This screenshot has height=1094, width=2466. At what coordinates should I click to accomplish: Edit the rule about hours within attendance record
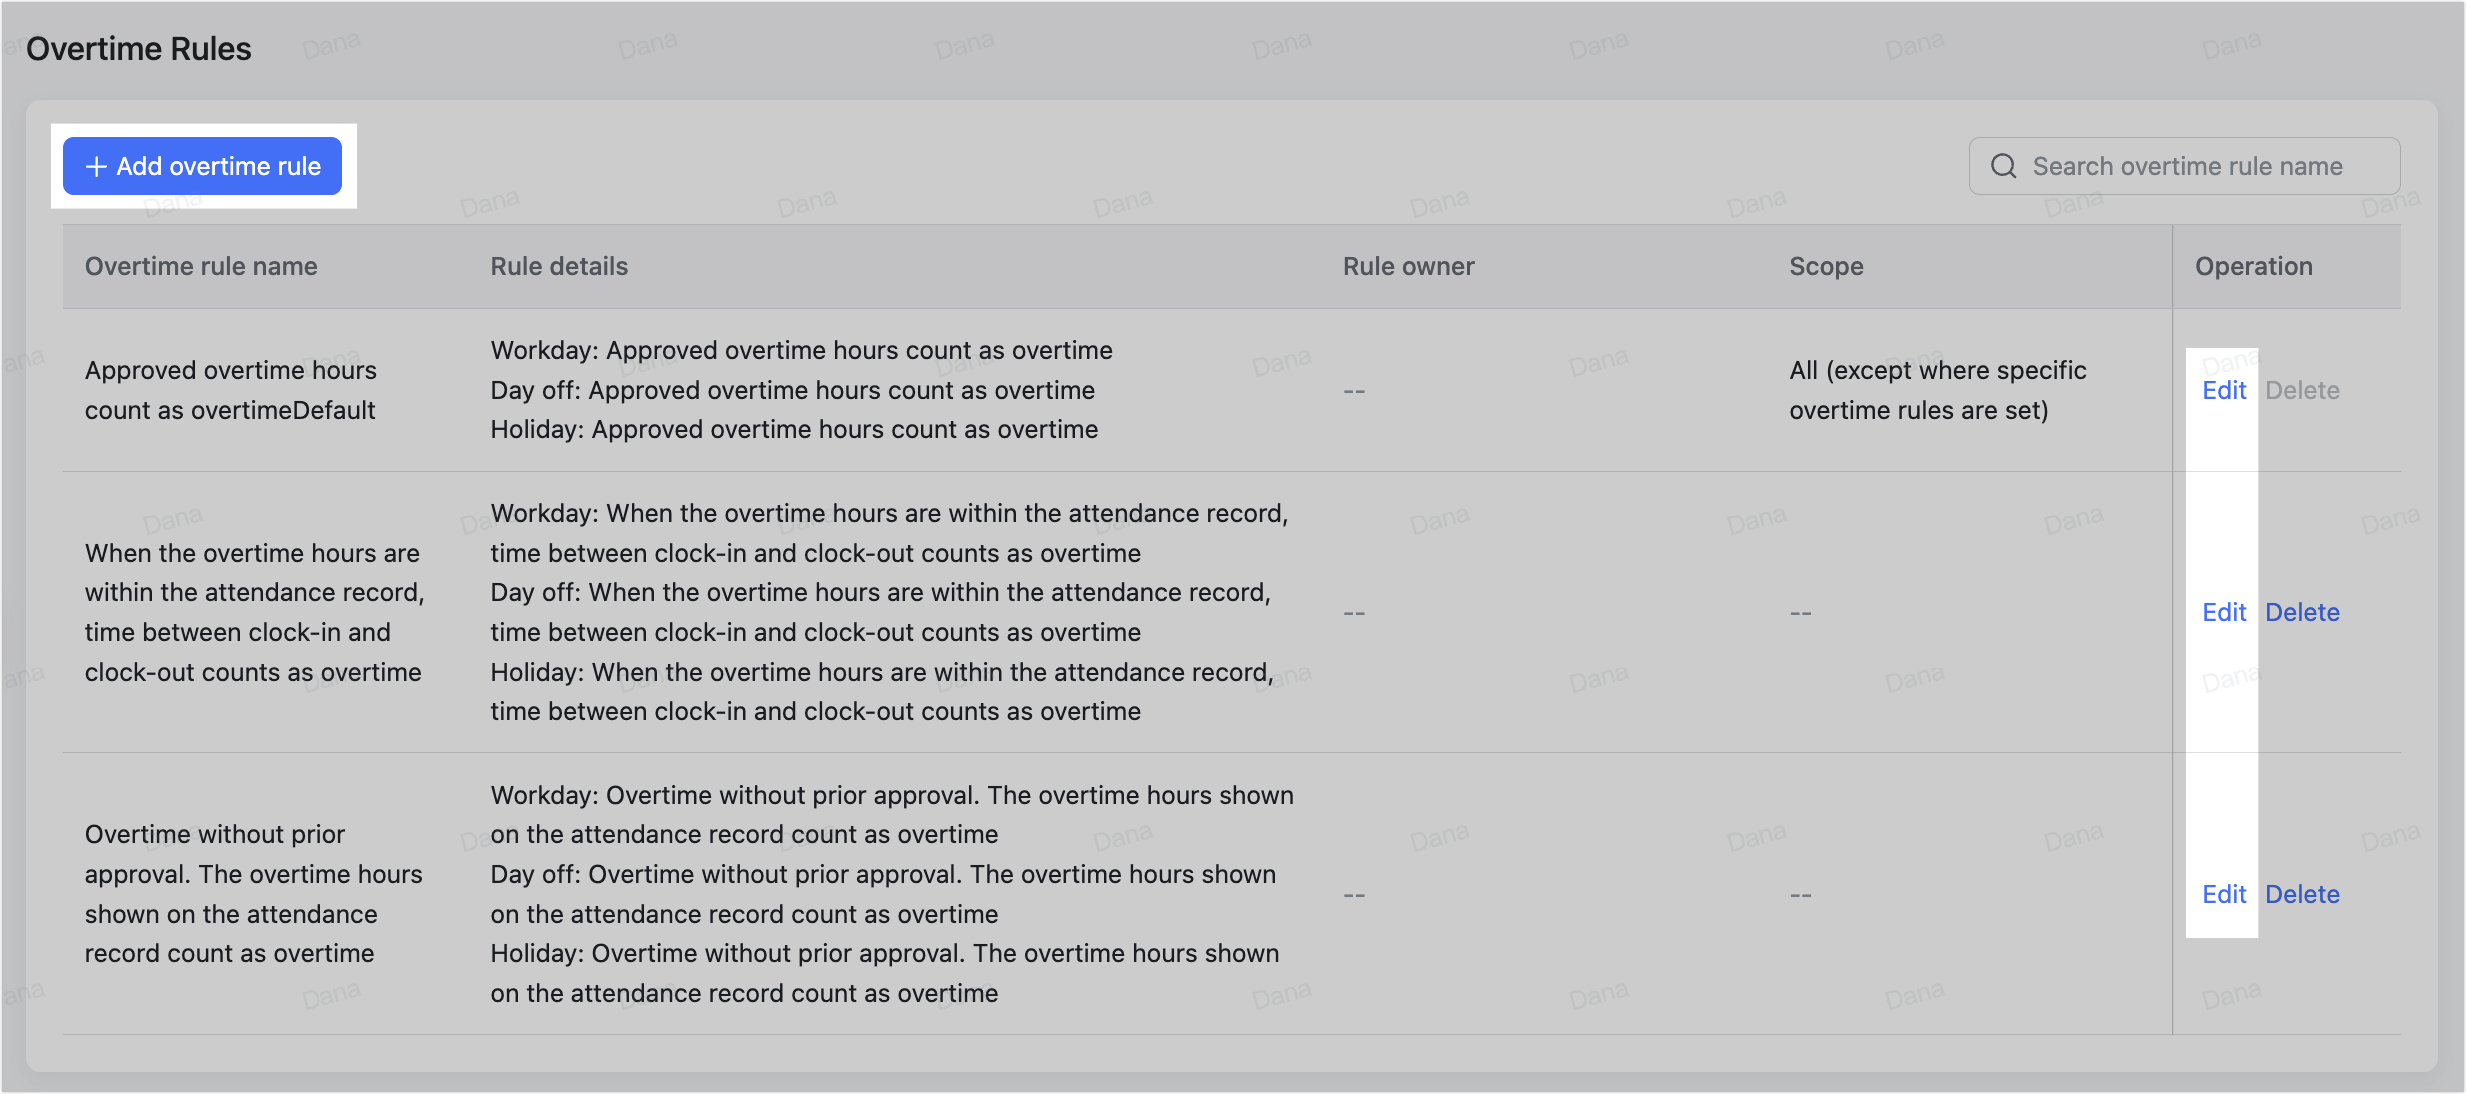pyautogui.click(x=2223, y=611)
